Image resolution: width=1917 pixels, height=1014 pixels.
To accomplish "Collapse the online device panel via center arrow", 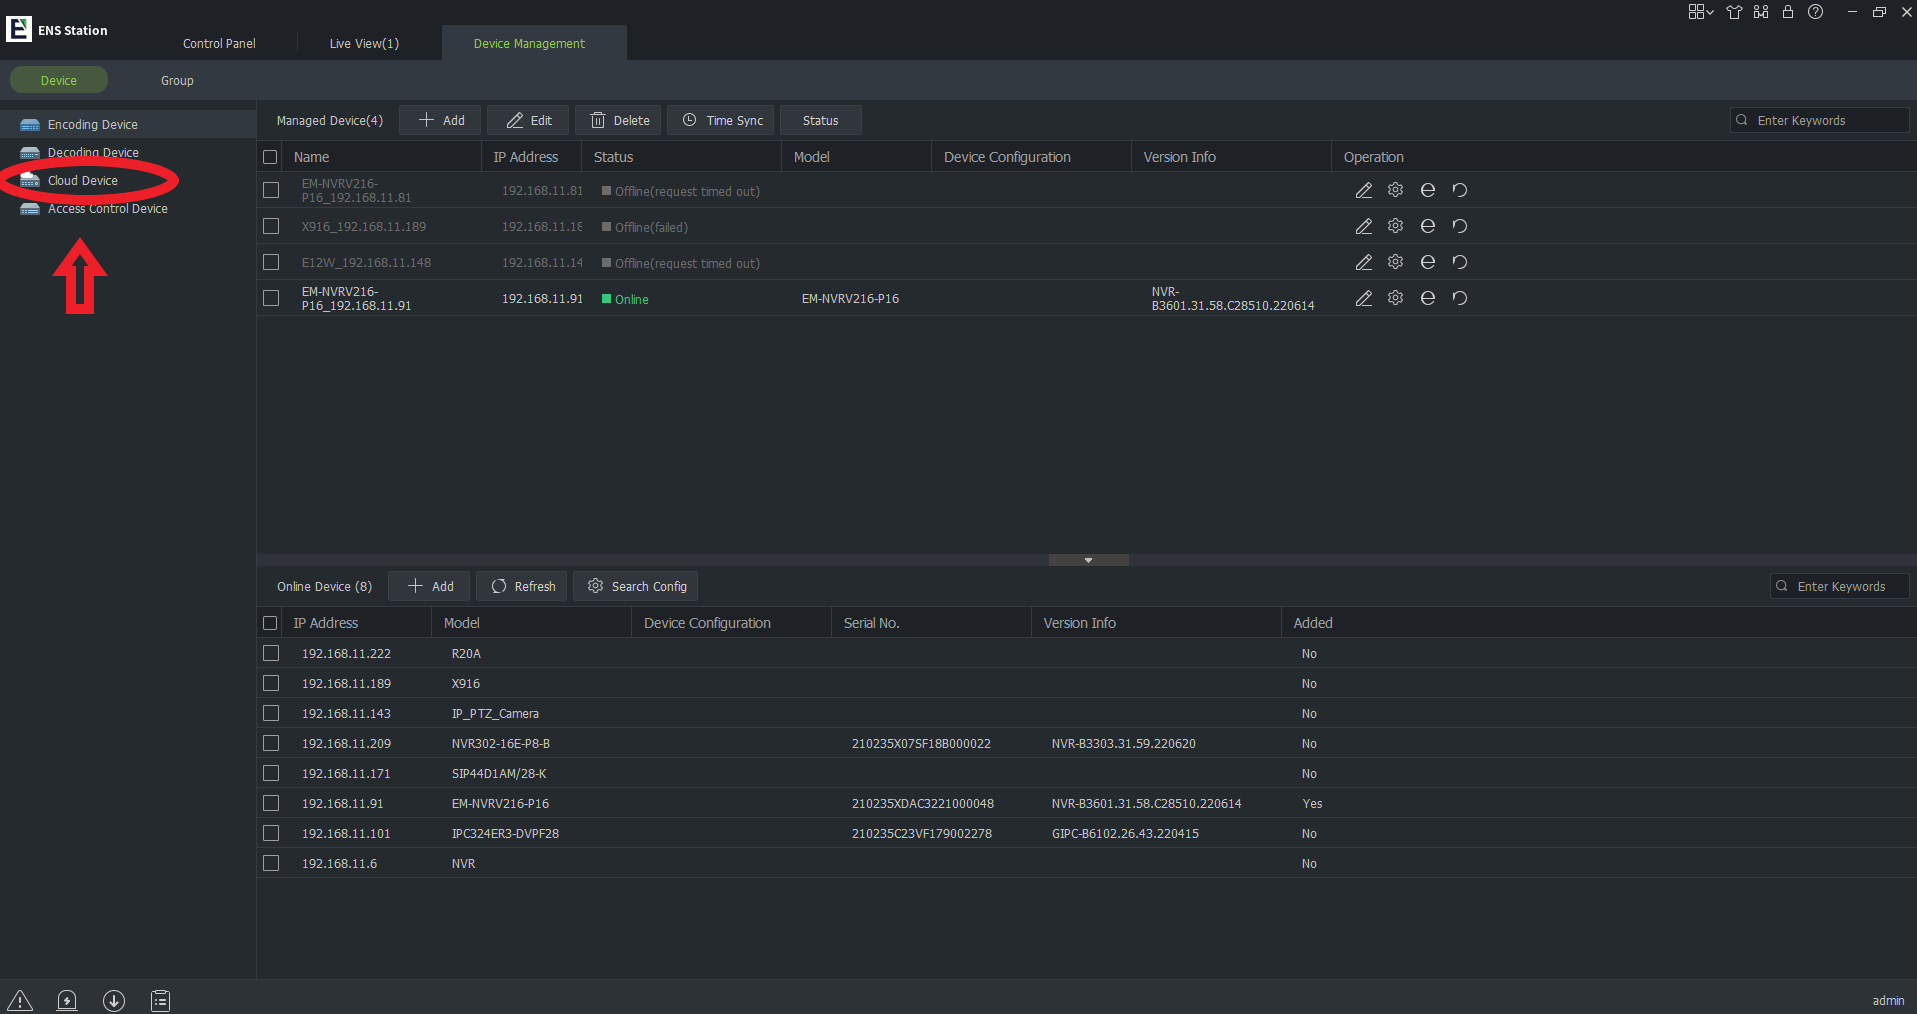I will tap(1088, 560).
